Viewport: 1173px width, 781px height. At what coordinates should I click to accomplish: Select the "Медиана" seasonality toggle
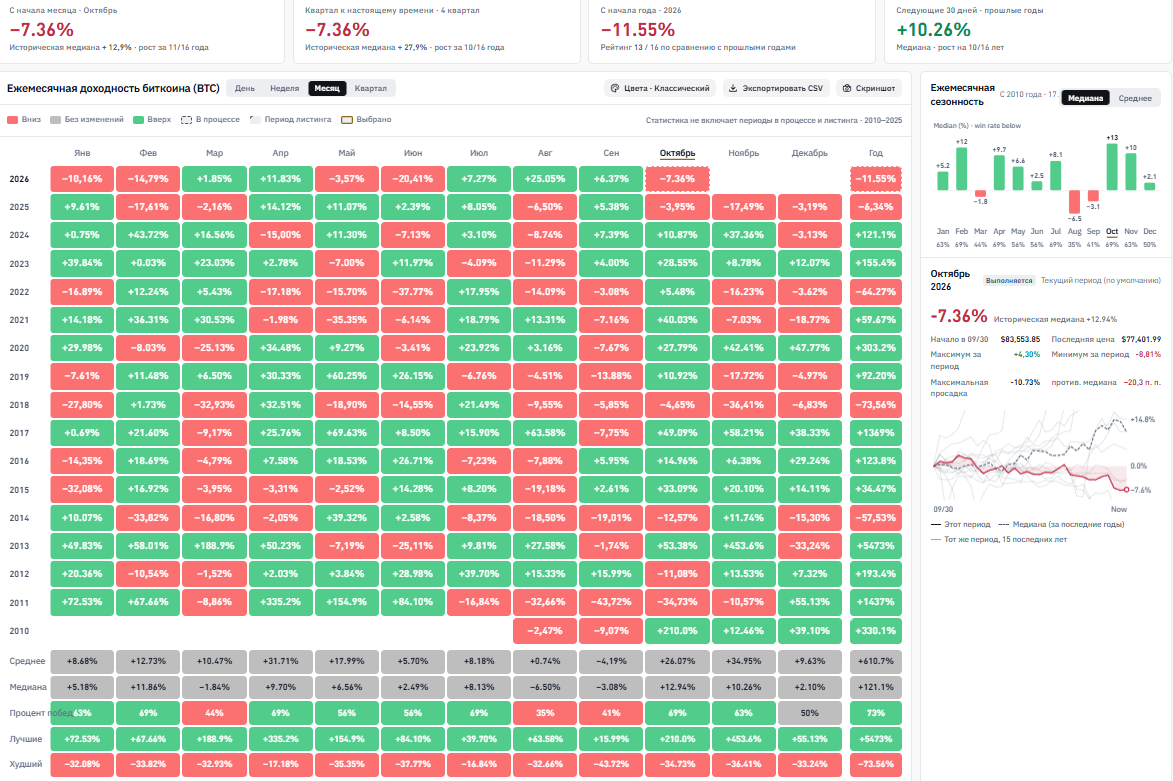(x=1085, y=98)
